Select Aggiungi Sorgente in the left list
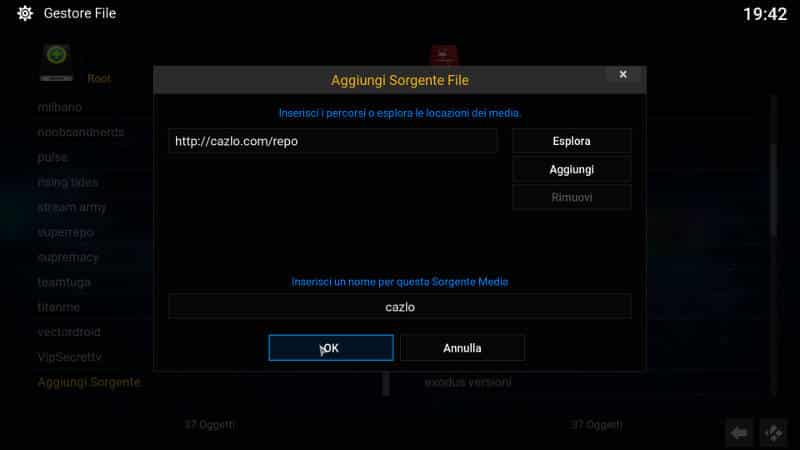The width and height of the screenshot is (800, 450). [89, 382]
